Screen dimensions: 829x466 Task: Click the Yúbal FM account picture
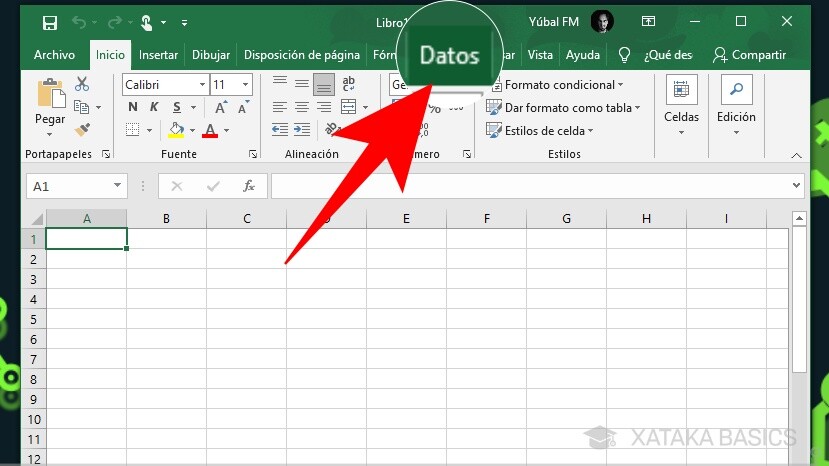(x=602, y=22)
